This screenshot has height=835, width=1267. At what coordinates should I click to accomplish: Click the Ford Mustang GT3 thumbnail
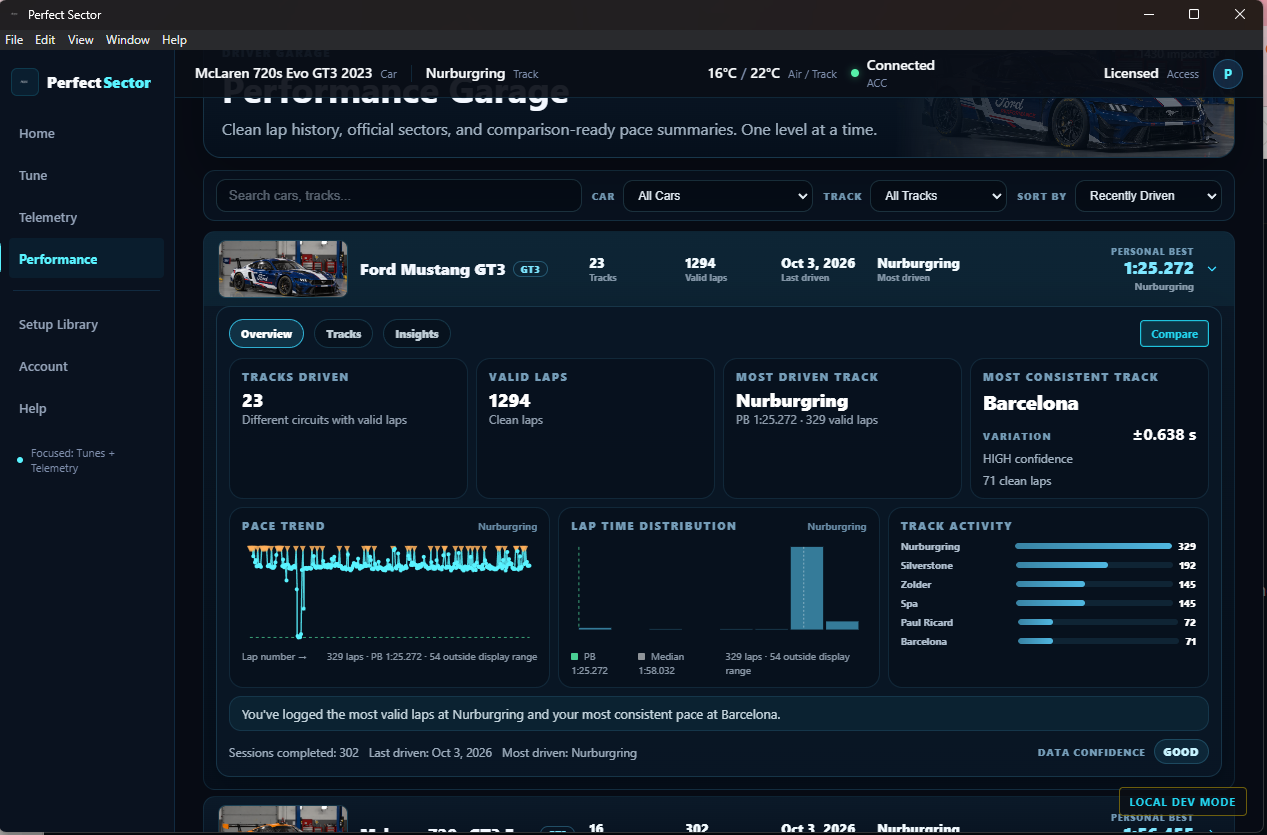[x=283, y=269]
